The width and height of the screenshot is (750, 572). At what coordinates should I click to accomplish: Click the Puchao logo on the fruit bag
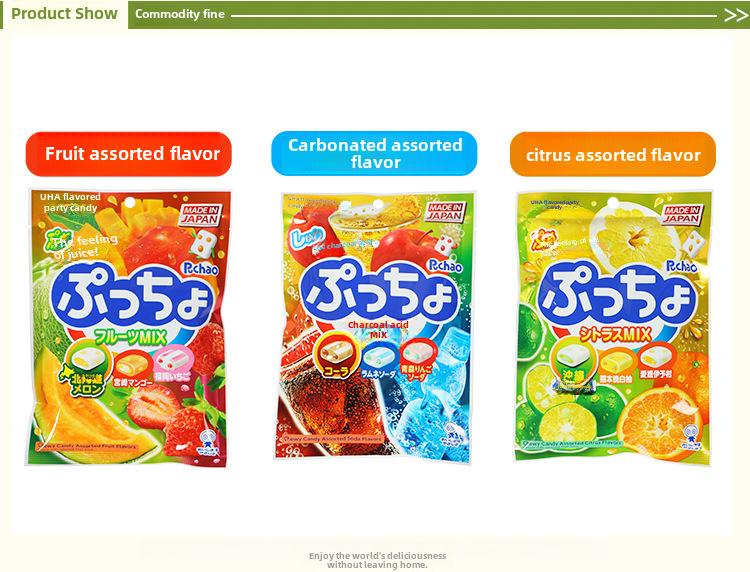pos(201,269)
